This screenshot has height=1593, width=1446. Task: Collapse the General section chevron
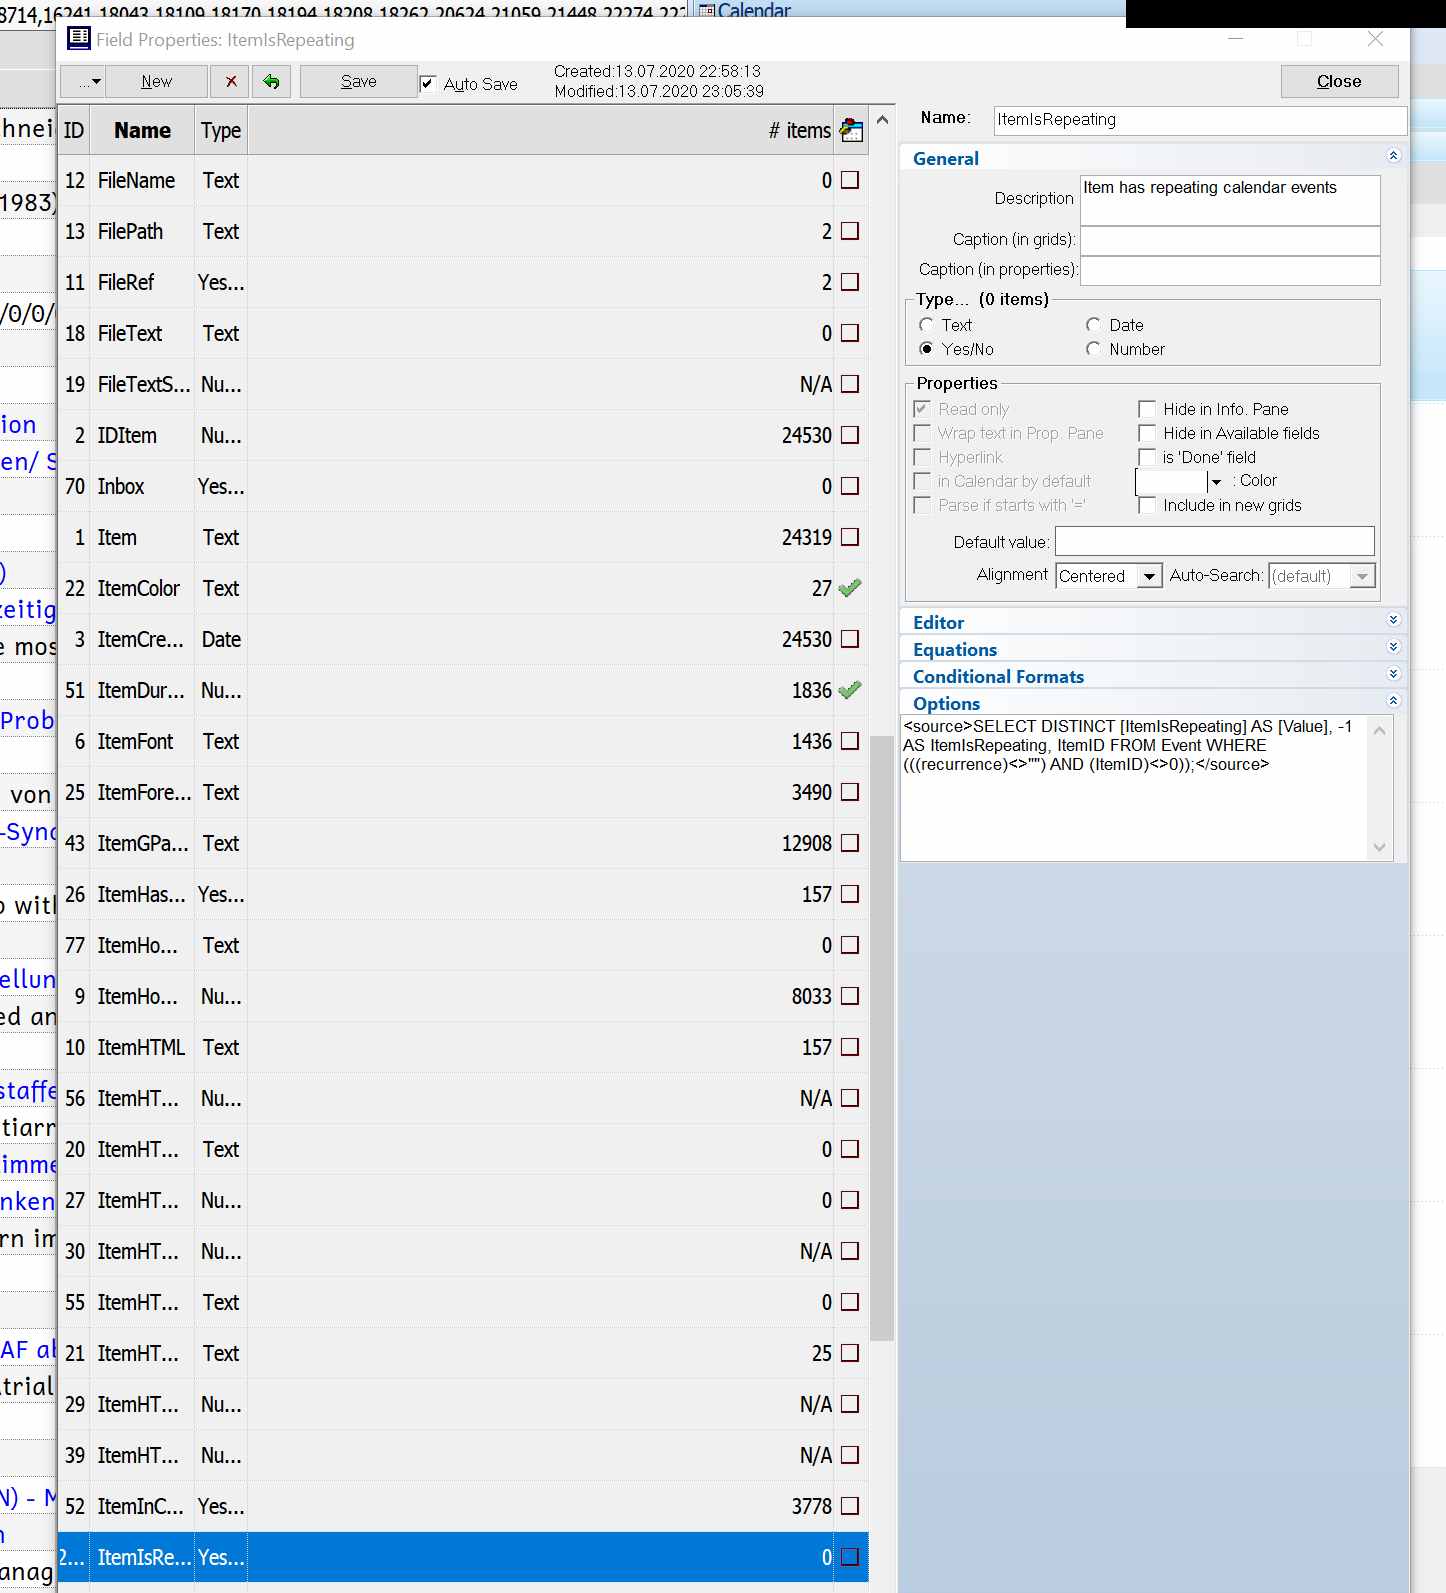coord(1393,157)
